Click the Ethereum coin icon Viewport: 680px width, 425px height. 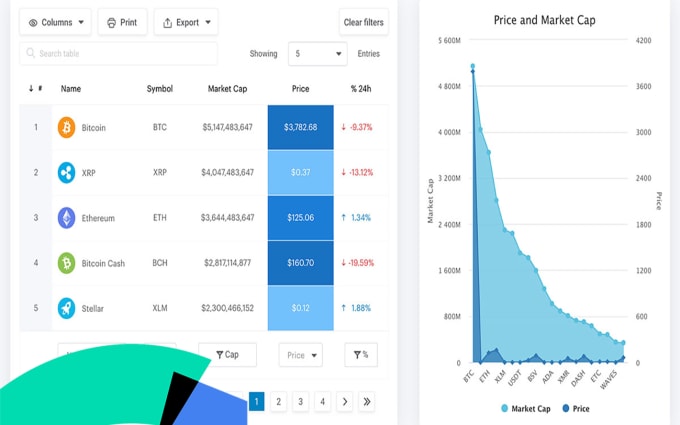[x=66, y=218]
